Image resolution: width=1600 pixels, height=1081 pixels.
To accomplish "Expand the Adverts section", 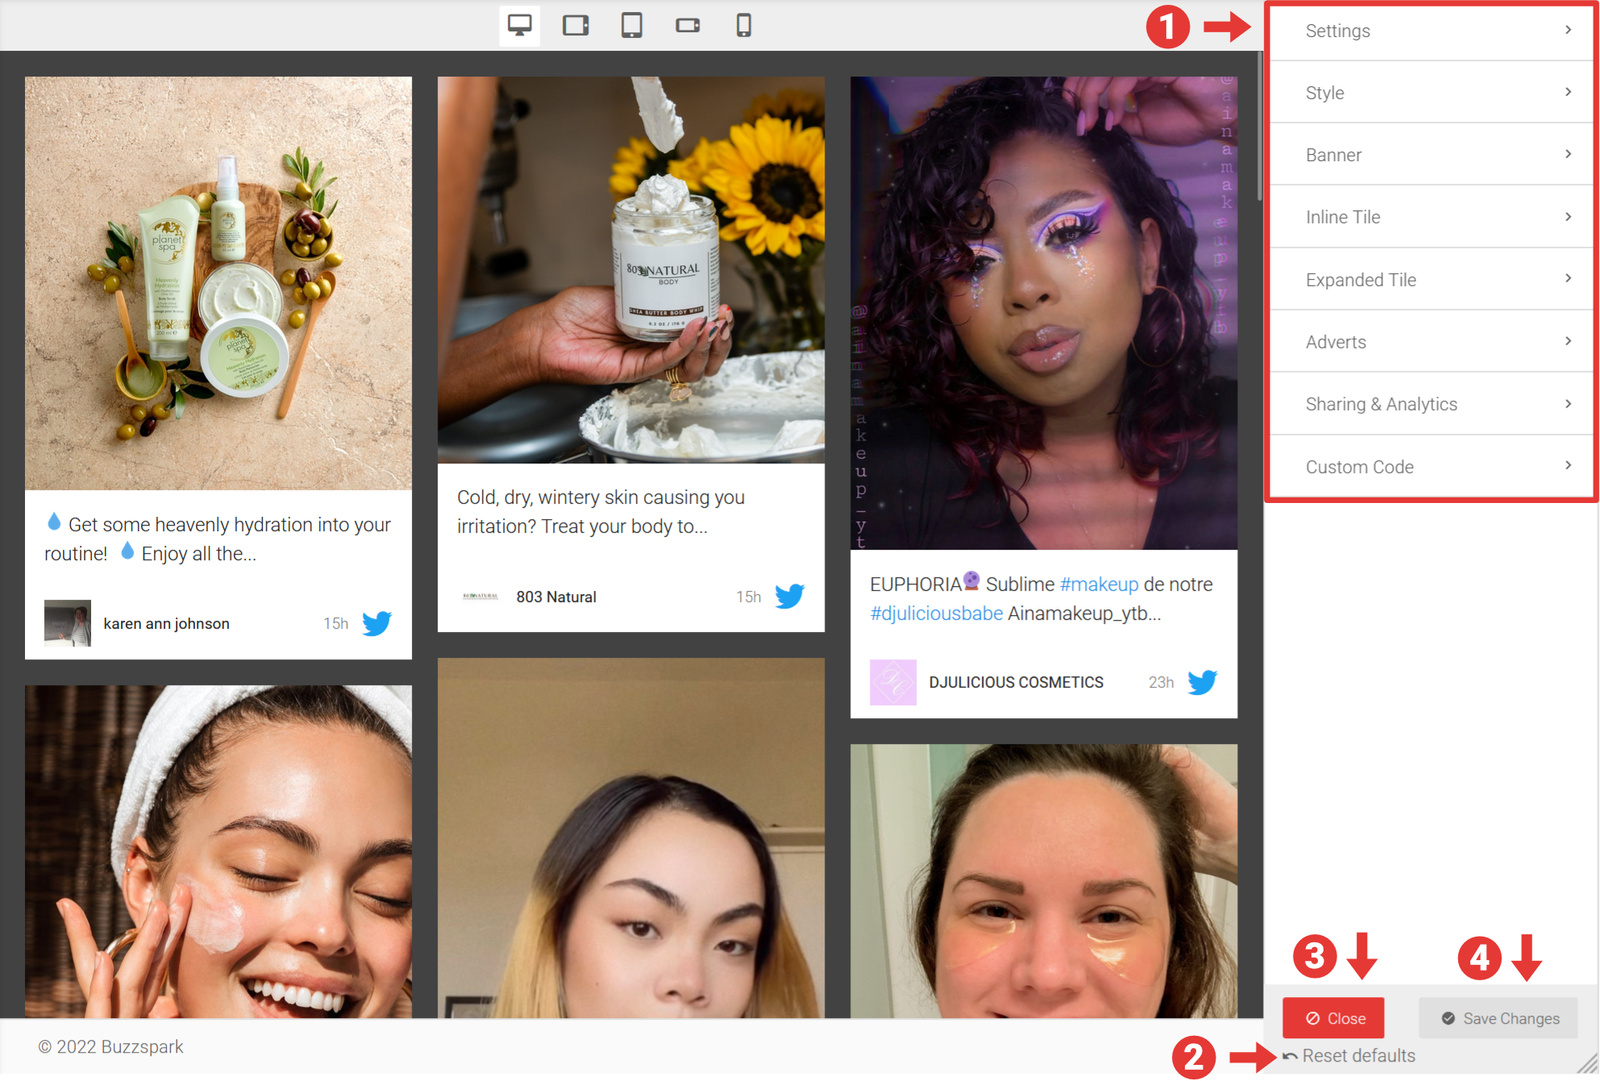I will 1431,342.
